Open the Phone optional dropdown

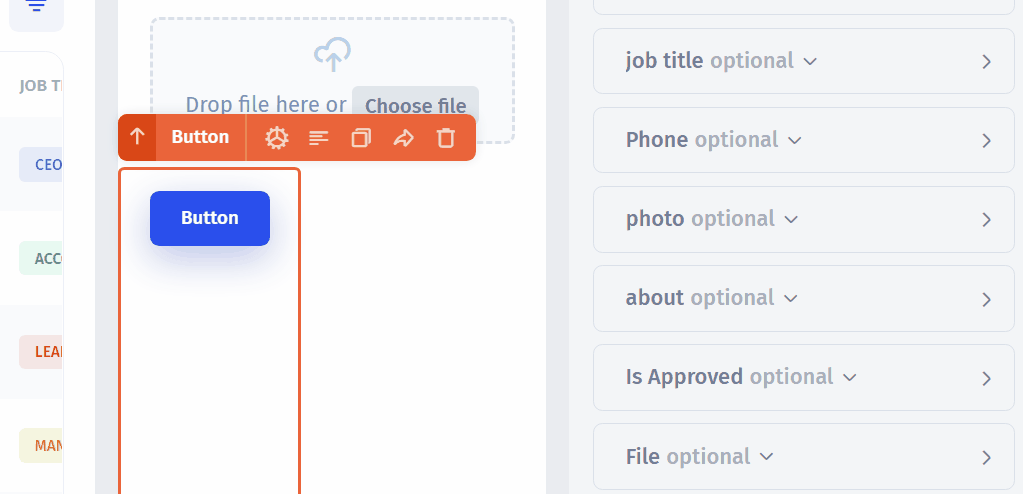[795, 140]
